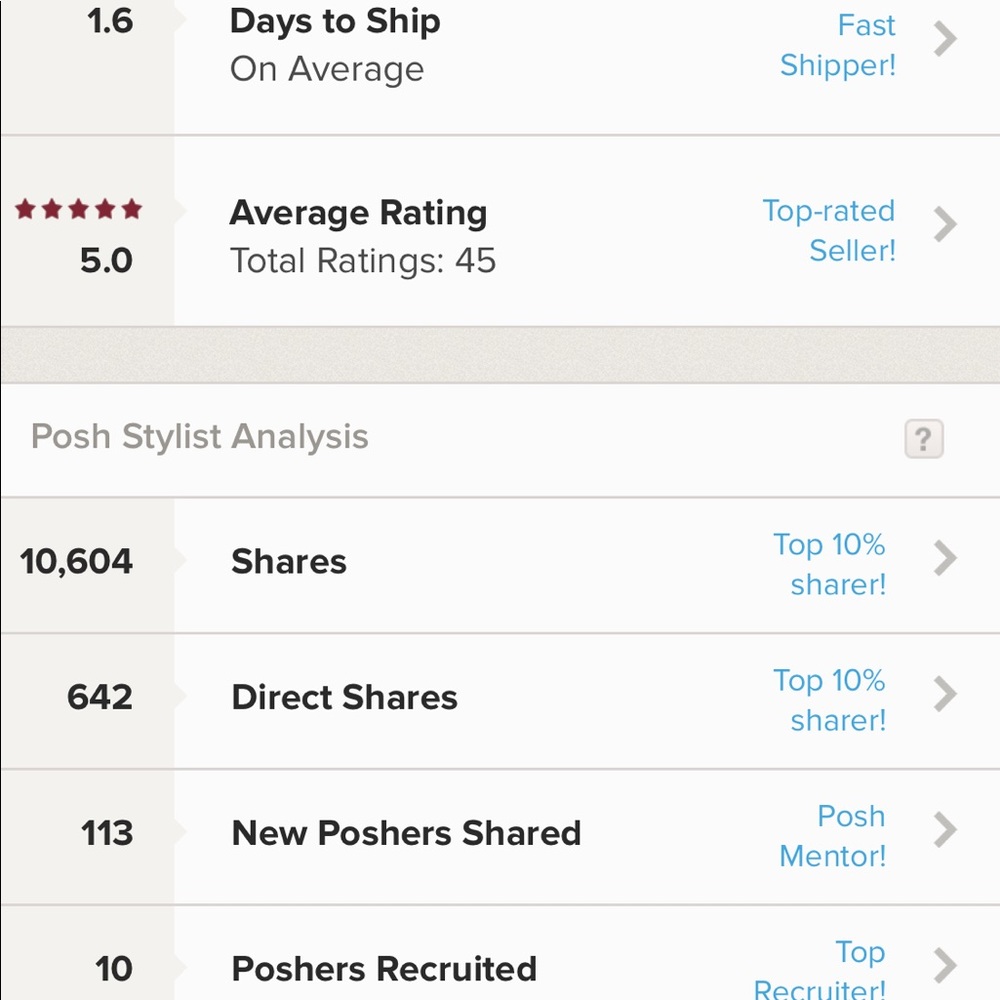Click the 10,604 shares count
This screenshot has height=1000, width=1000.
77,562
